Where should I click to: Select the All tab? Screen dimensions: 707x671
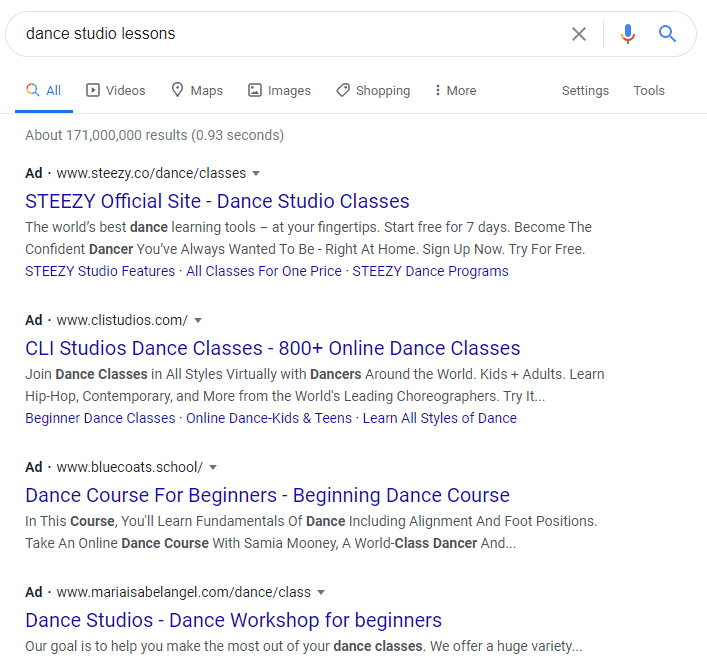pos(44,91)
